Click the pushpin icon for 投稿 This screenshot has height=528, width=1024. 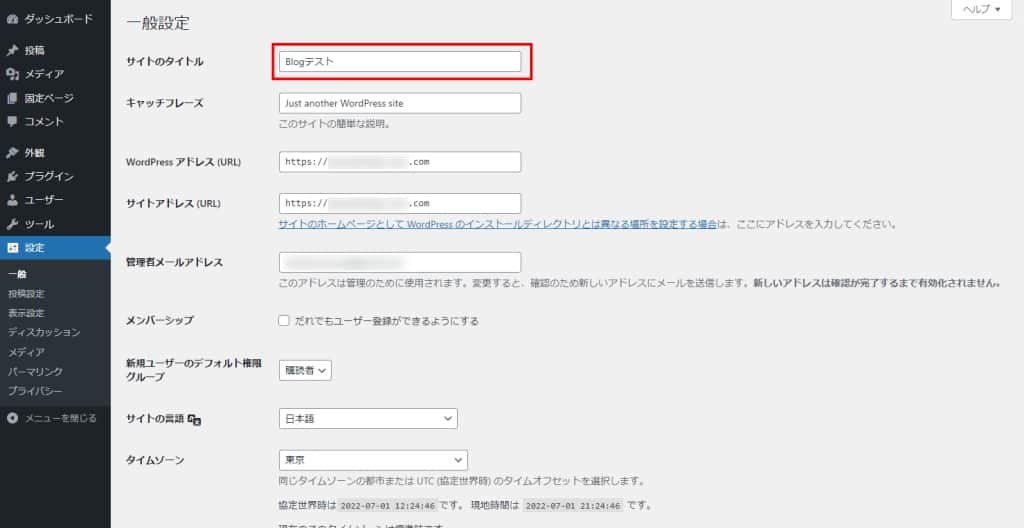tap(12, 50)
